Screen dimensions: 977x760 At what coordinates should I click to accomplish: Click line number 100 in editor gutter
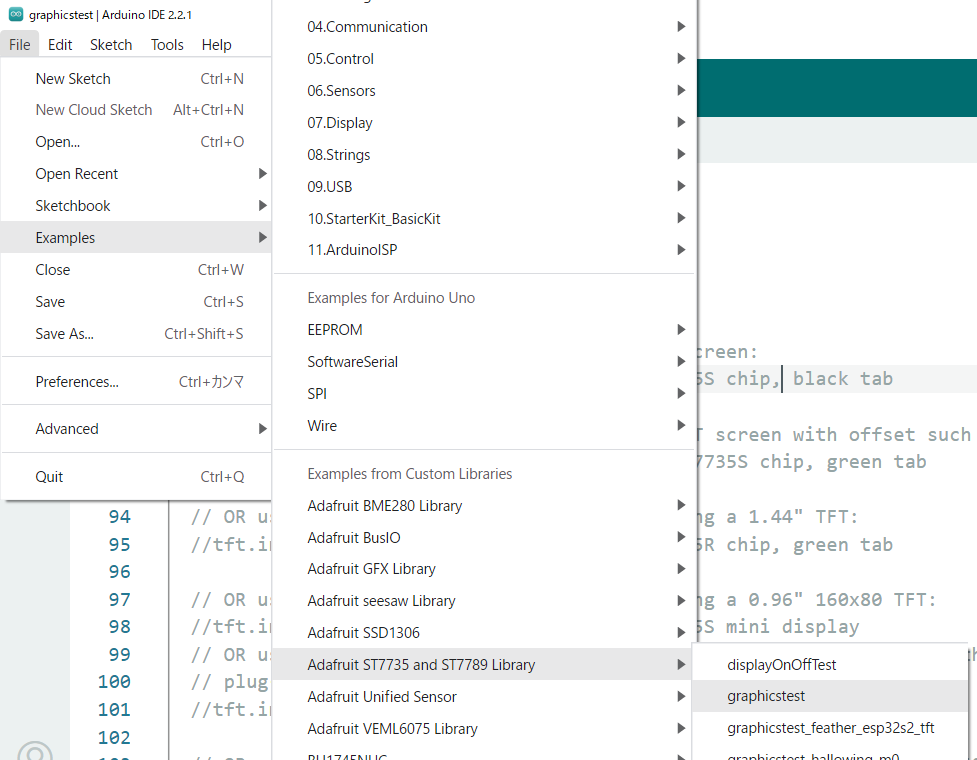[114, 682]
